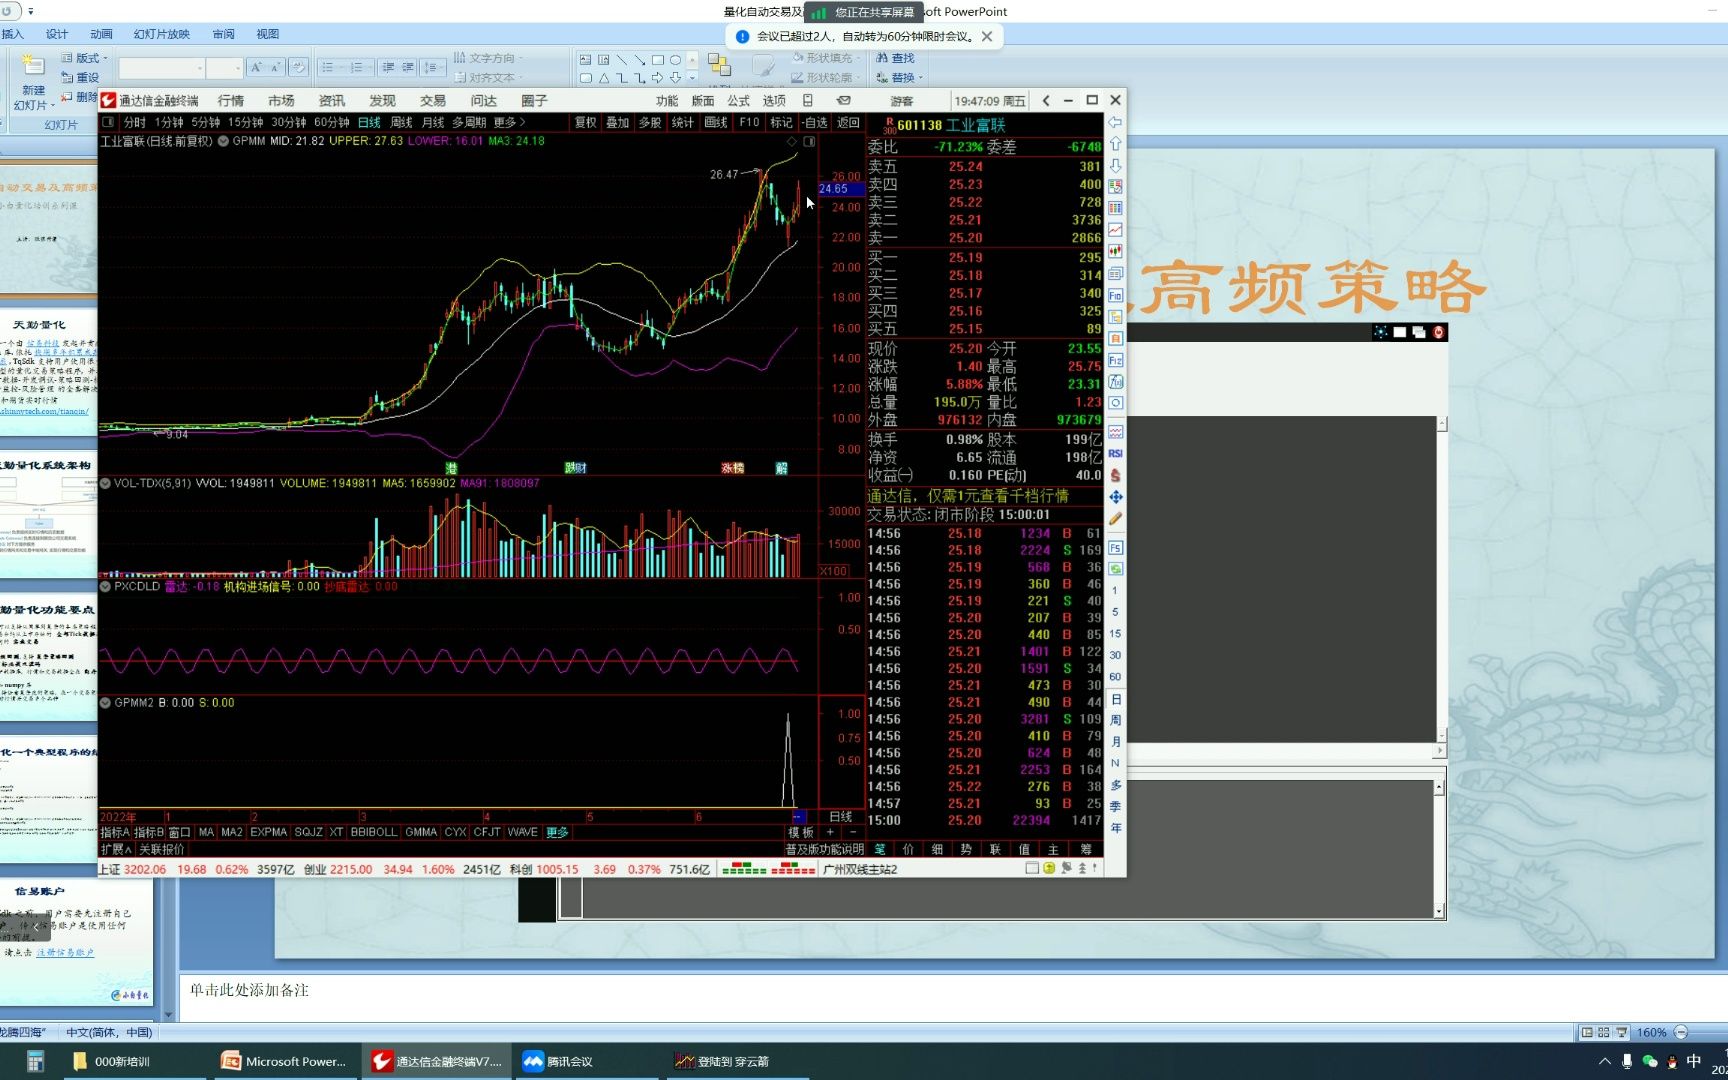Screen dimensions: 1728x1080
Task: Open the 交易 menu in TDX
Action: pos(433,101)
